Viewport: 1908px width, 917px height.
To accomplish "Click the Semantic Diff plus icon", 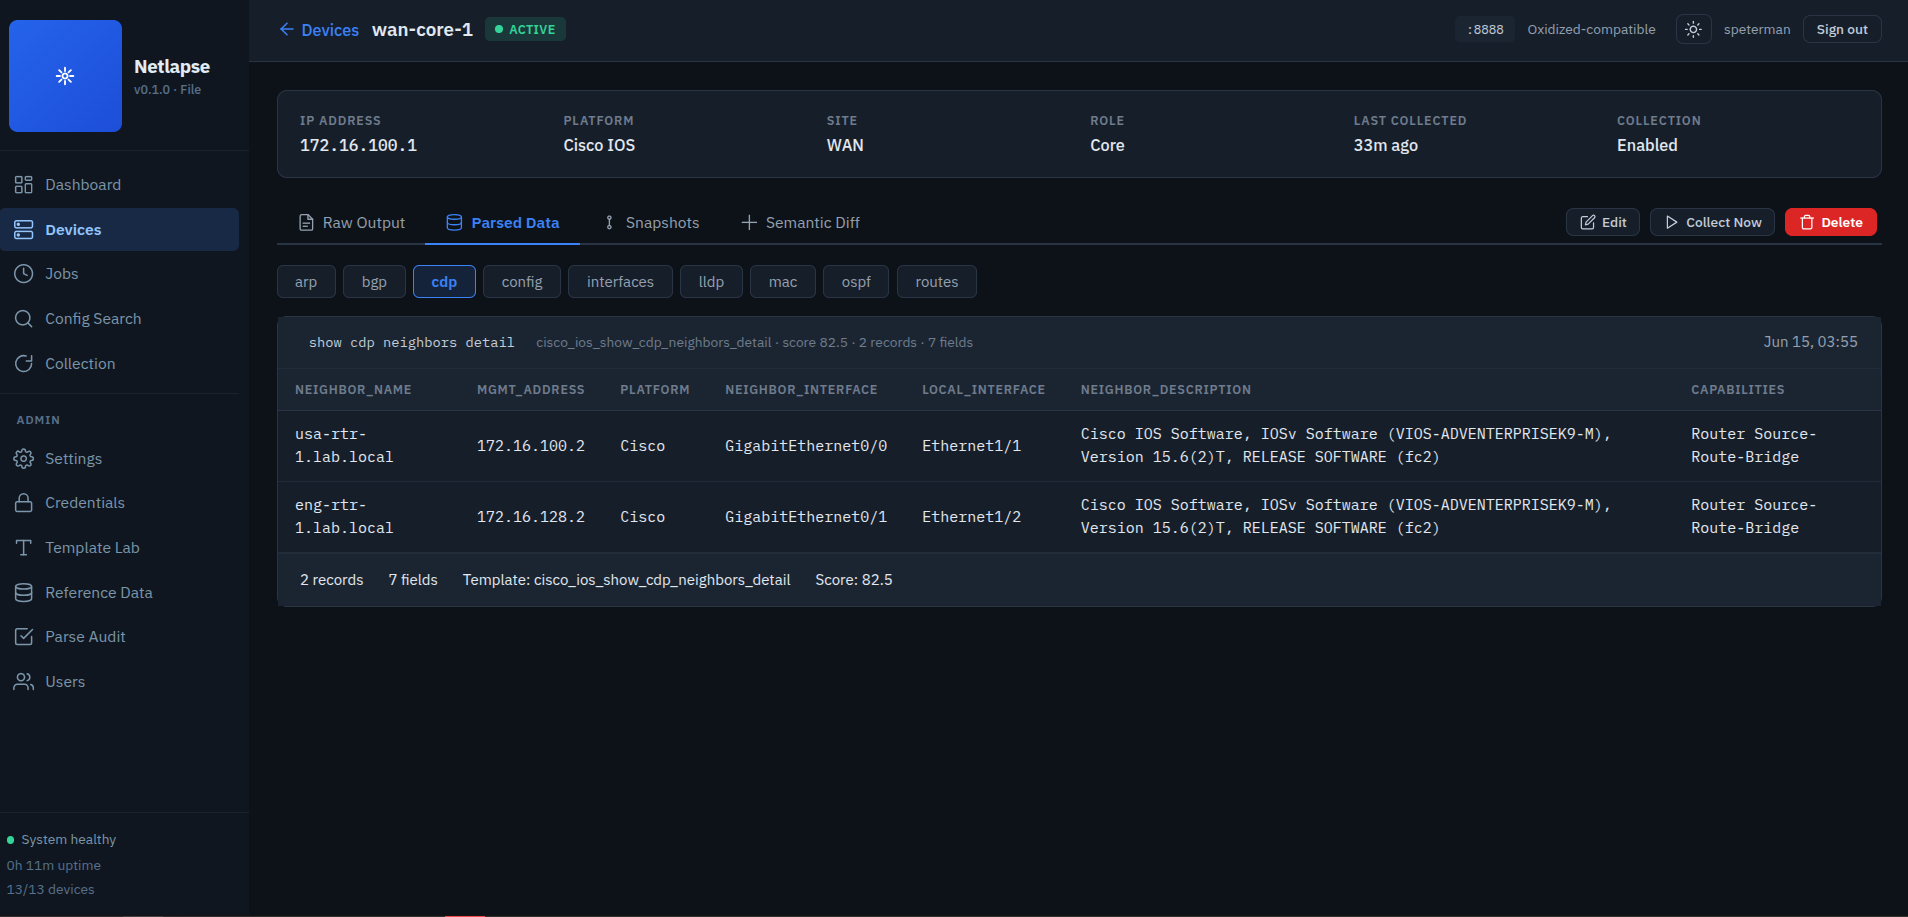I will [749, 223].
